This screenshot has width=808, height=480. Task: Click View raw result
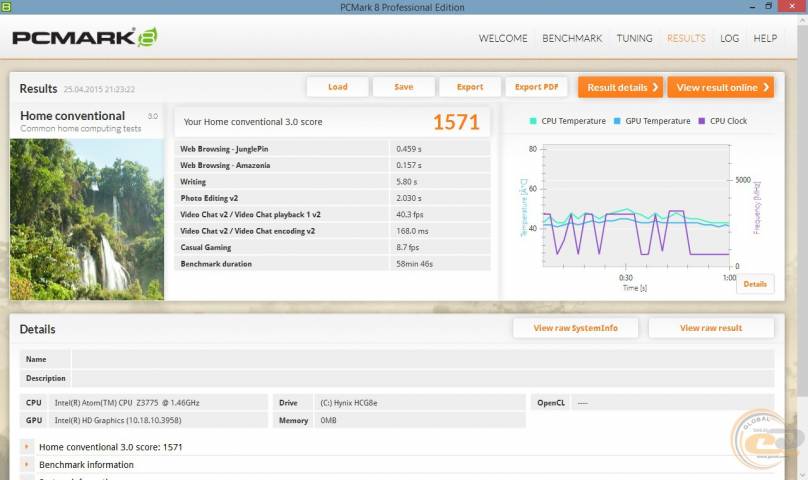click(711, 328)
